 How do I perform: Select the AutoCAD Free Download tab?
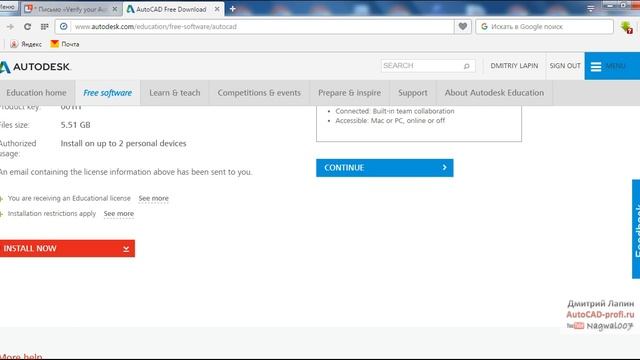[x=173, y=9]
